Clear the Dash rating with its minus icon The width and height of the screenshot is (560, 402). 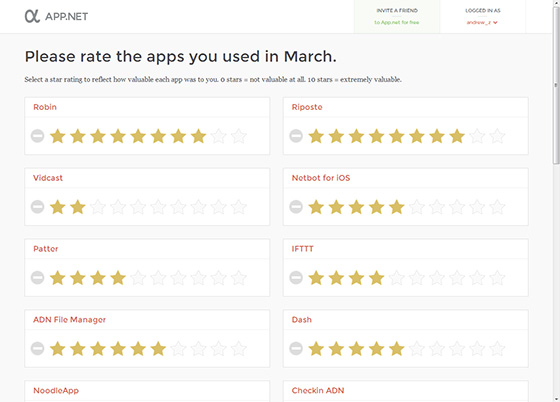[296, 348]
